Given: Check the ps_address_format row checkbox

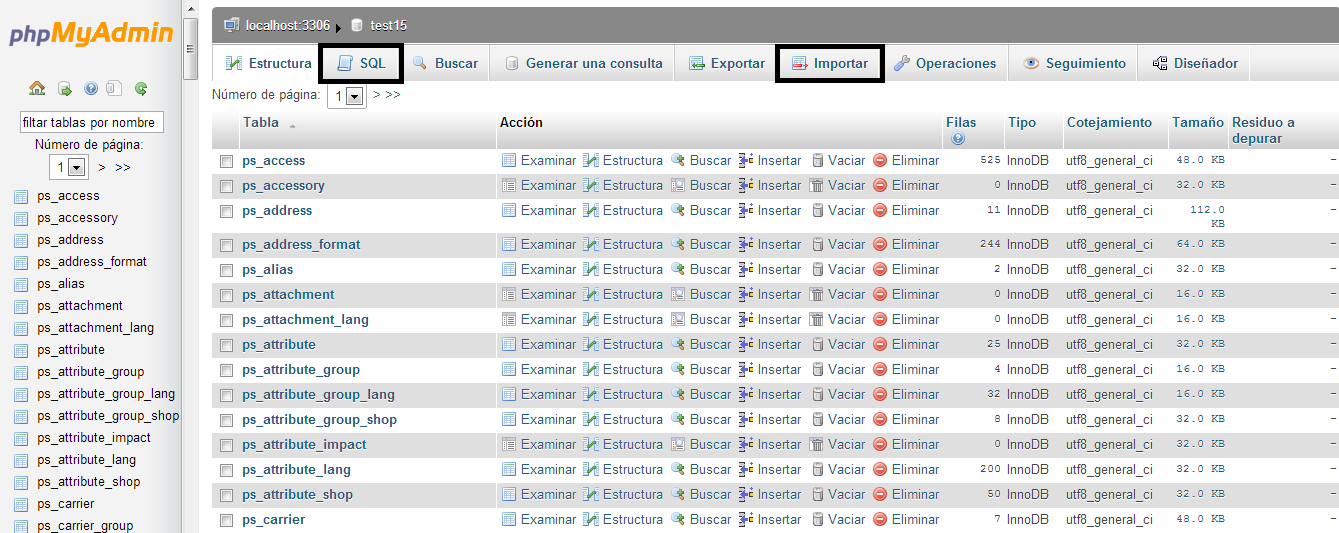Looking at the screenshot, I should [x=226, y=245].
